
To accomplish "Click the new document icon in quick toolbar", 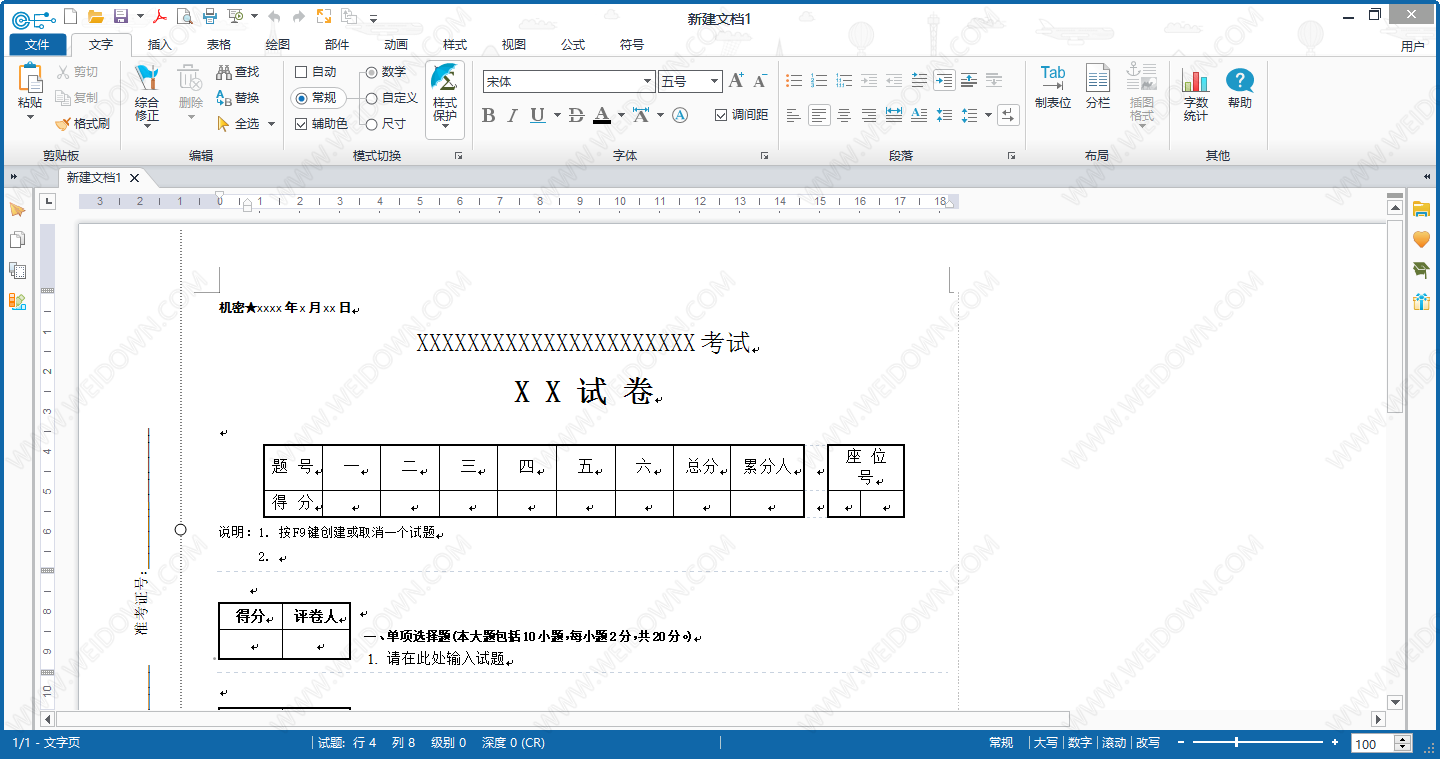I will coord(70,16).
